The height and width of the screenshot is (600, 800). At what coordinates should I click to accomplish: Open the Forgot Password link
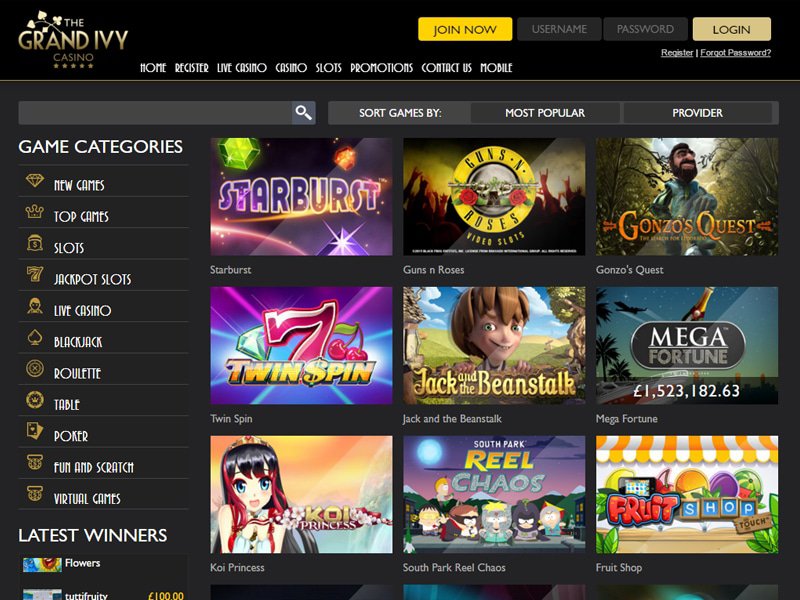[735, 53]
